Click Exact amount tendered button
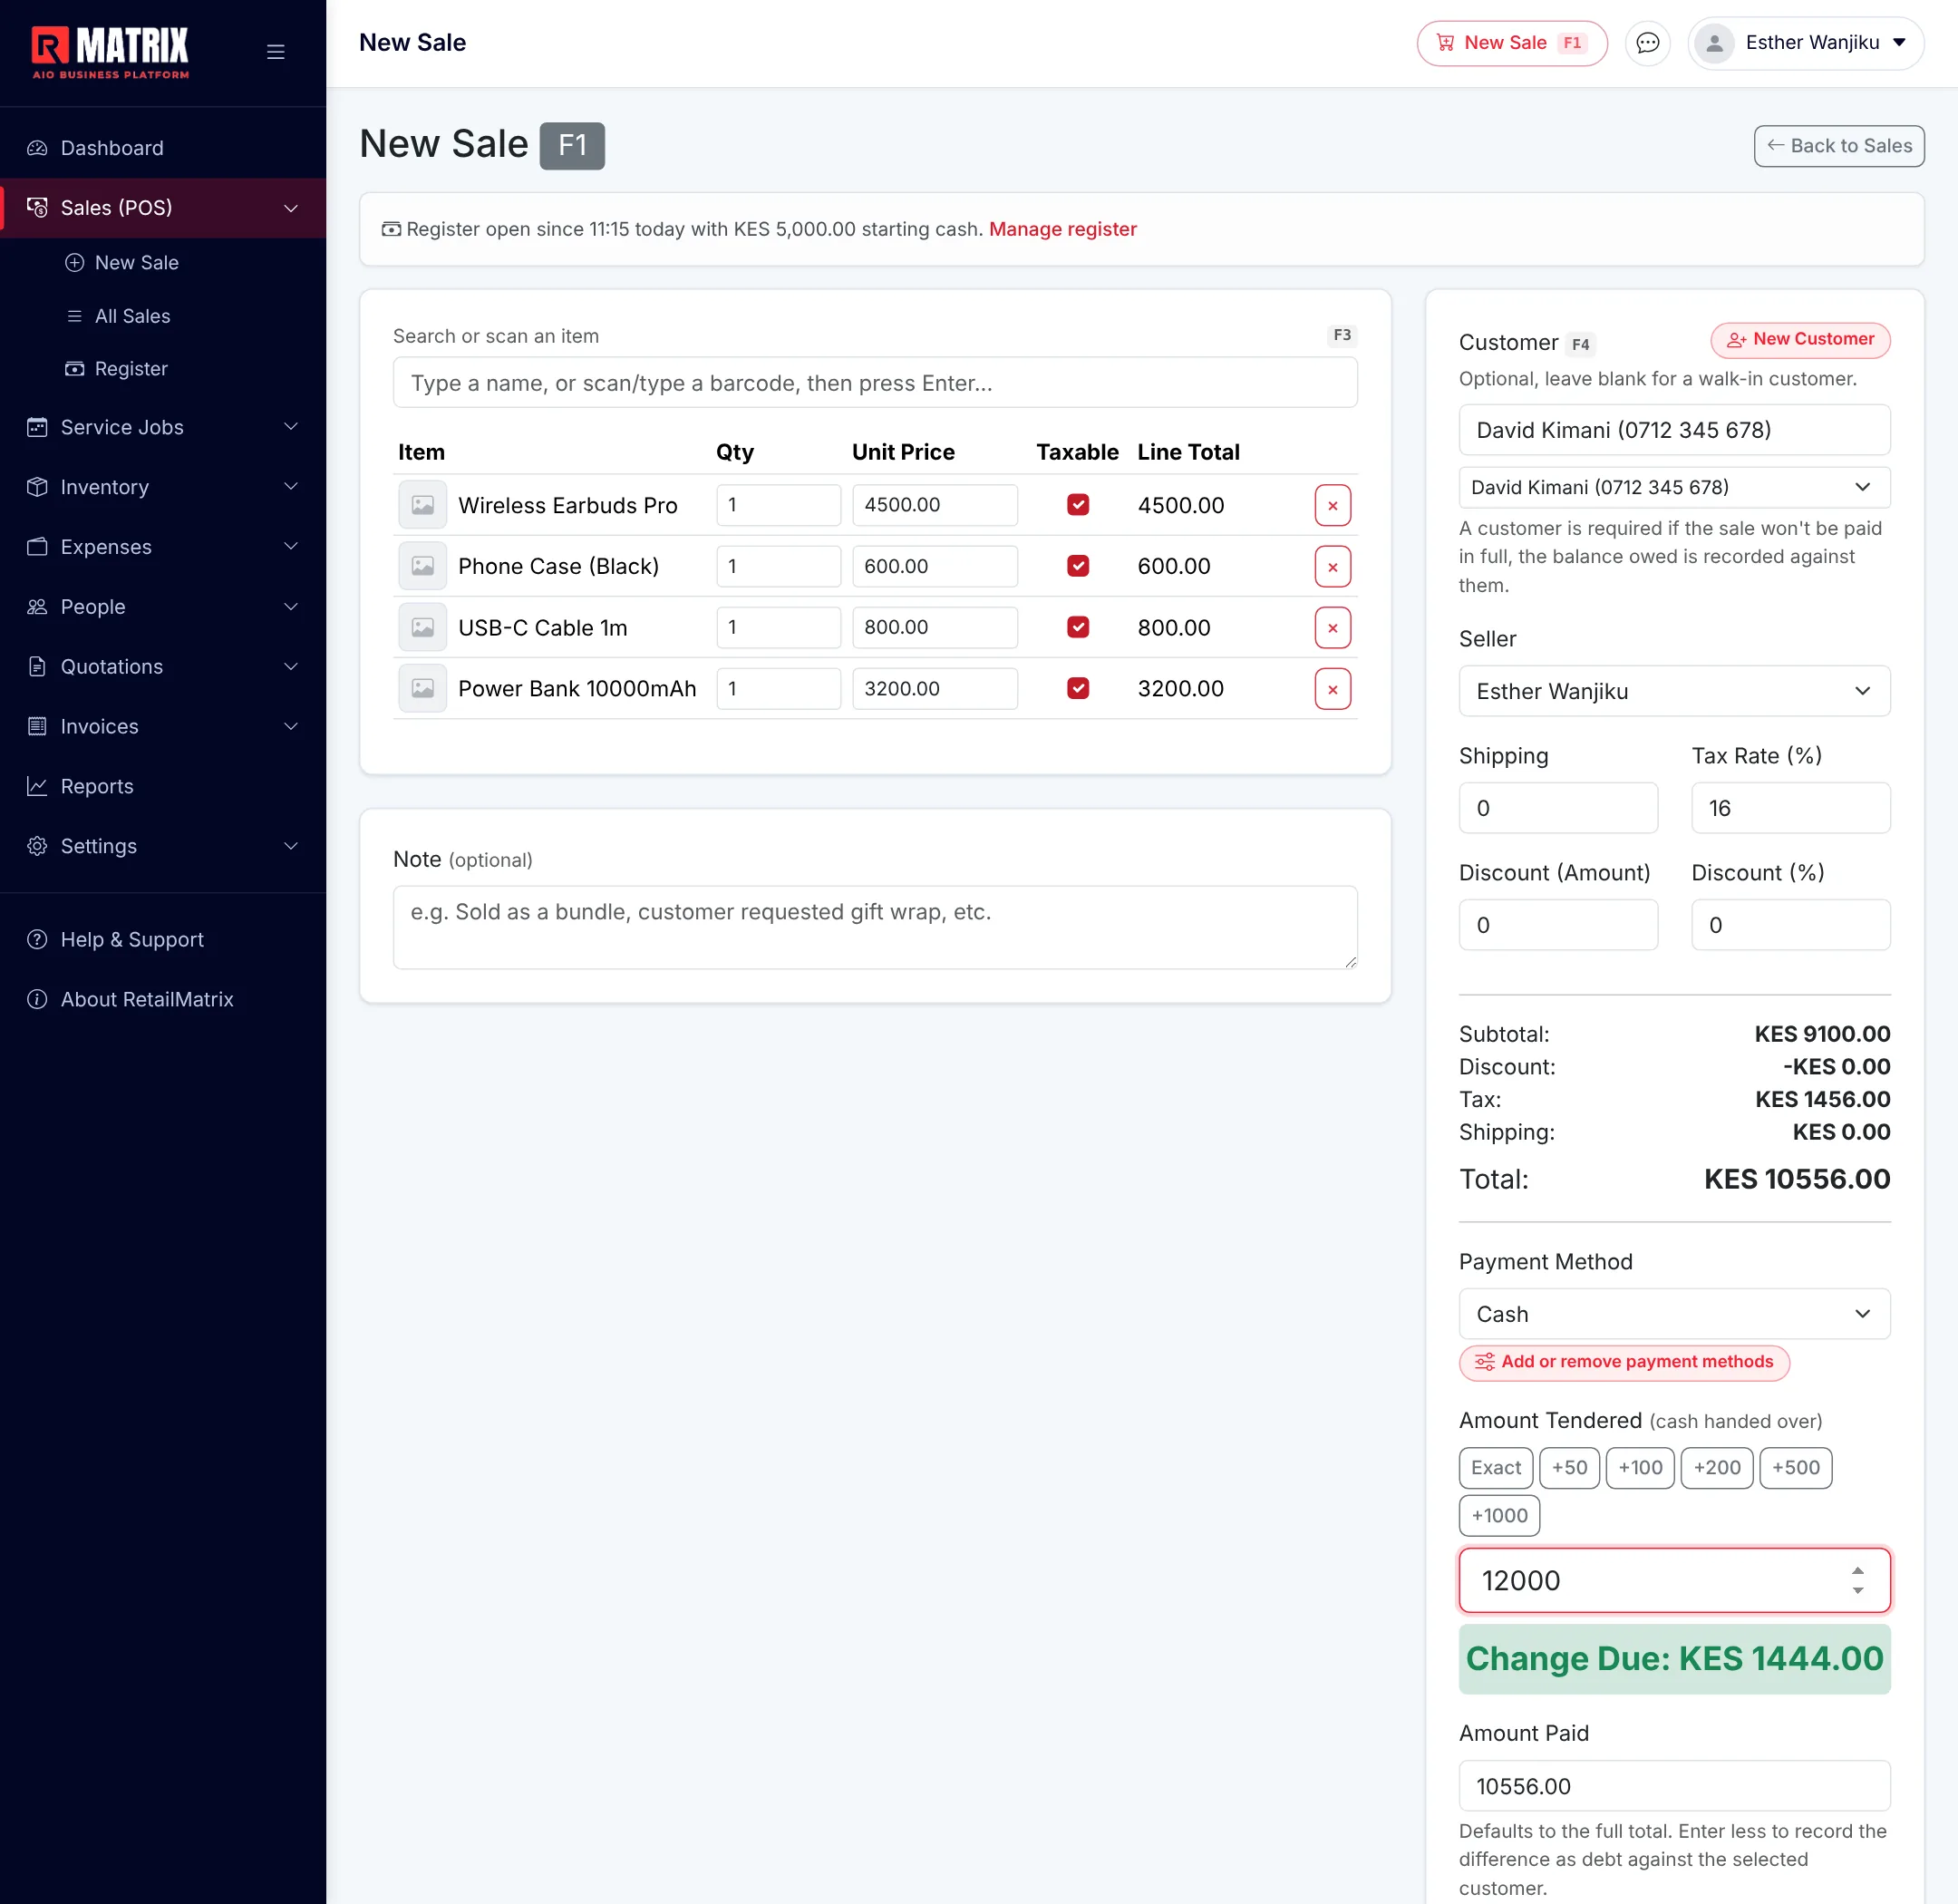 tap(1495, 1468)
